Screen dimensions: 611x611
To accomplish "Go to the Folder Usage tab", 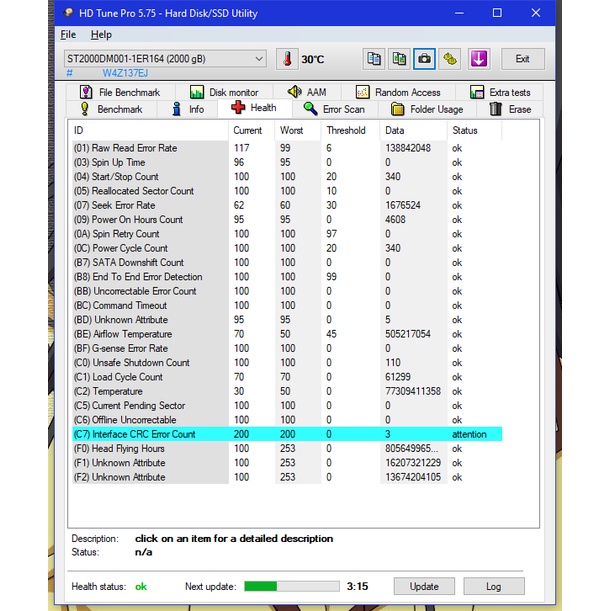I will click(x=427, y=109).
